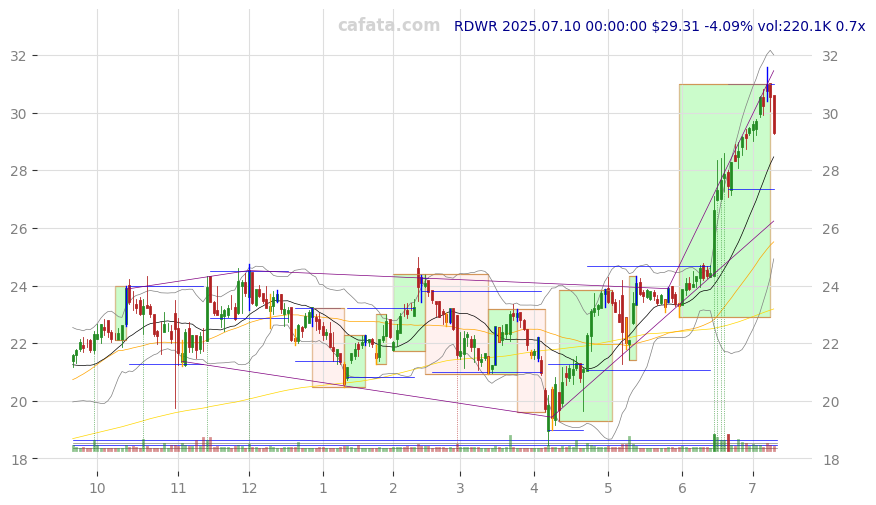
Task: Click month label 11 on x-axis
Action: click(x=178, y=488)
